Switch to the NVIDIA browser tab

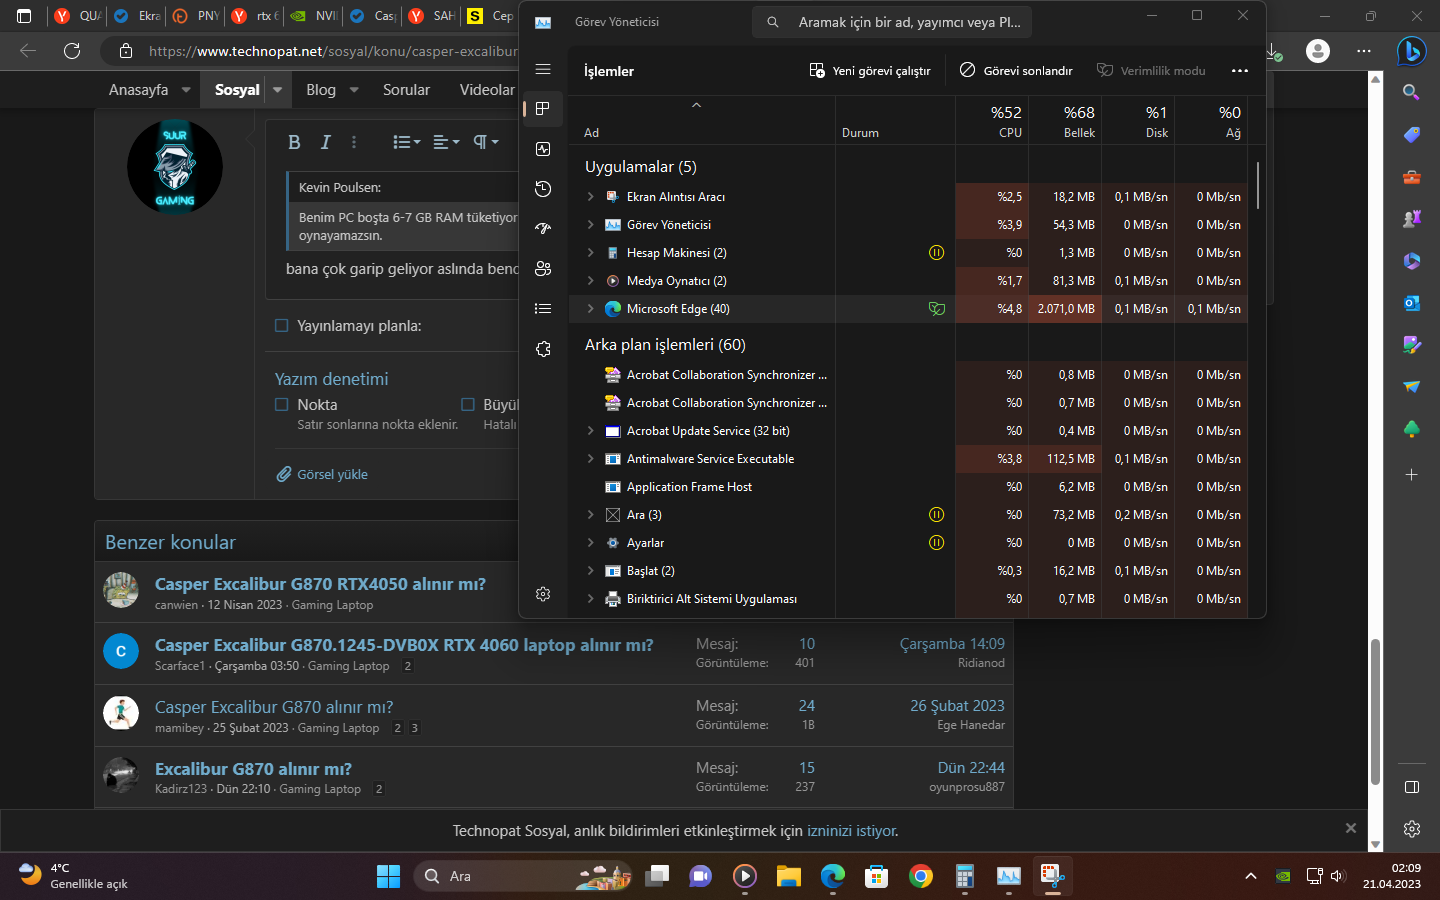point(315,16)
